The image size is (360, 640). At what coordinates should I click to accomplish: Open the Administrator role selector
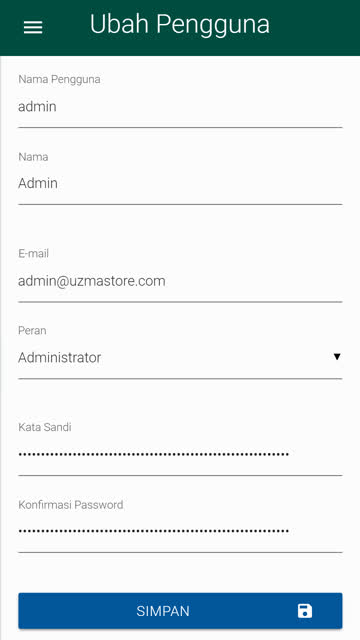coord(180,358)
